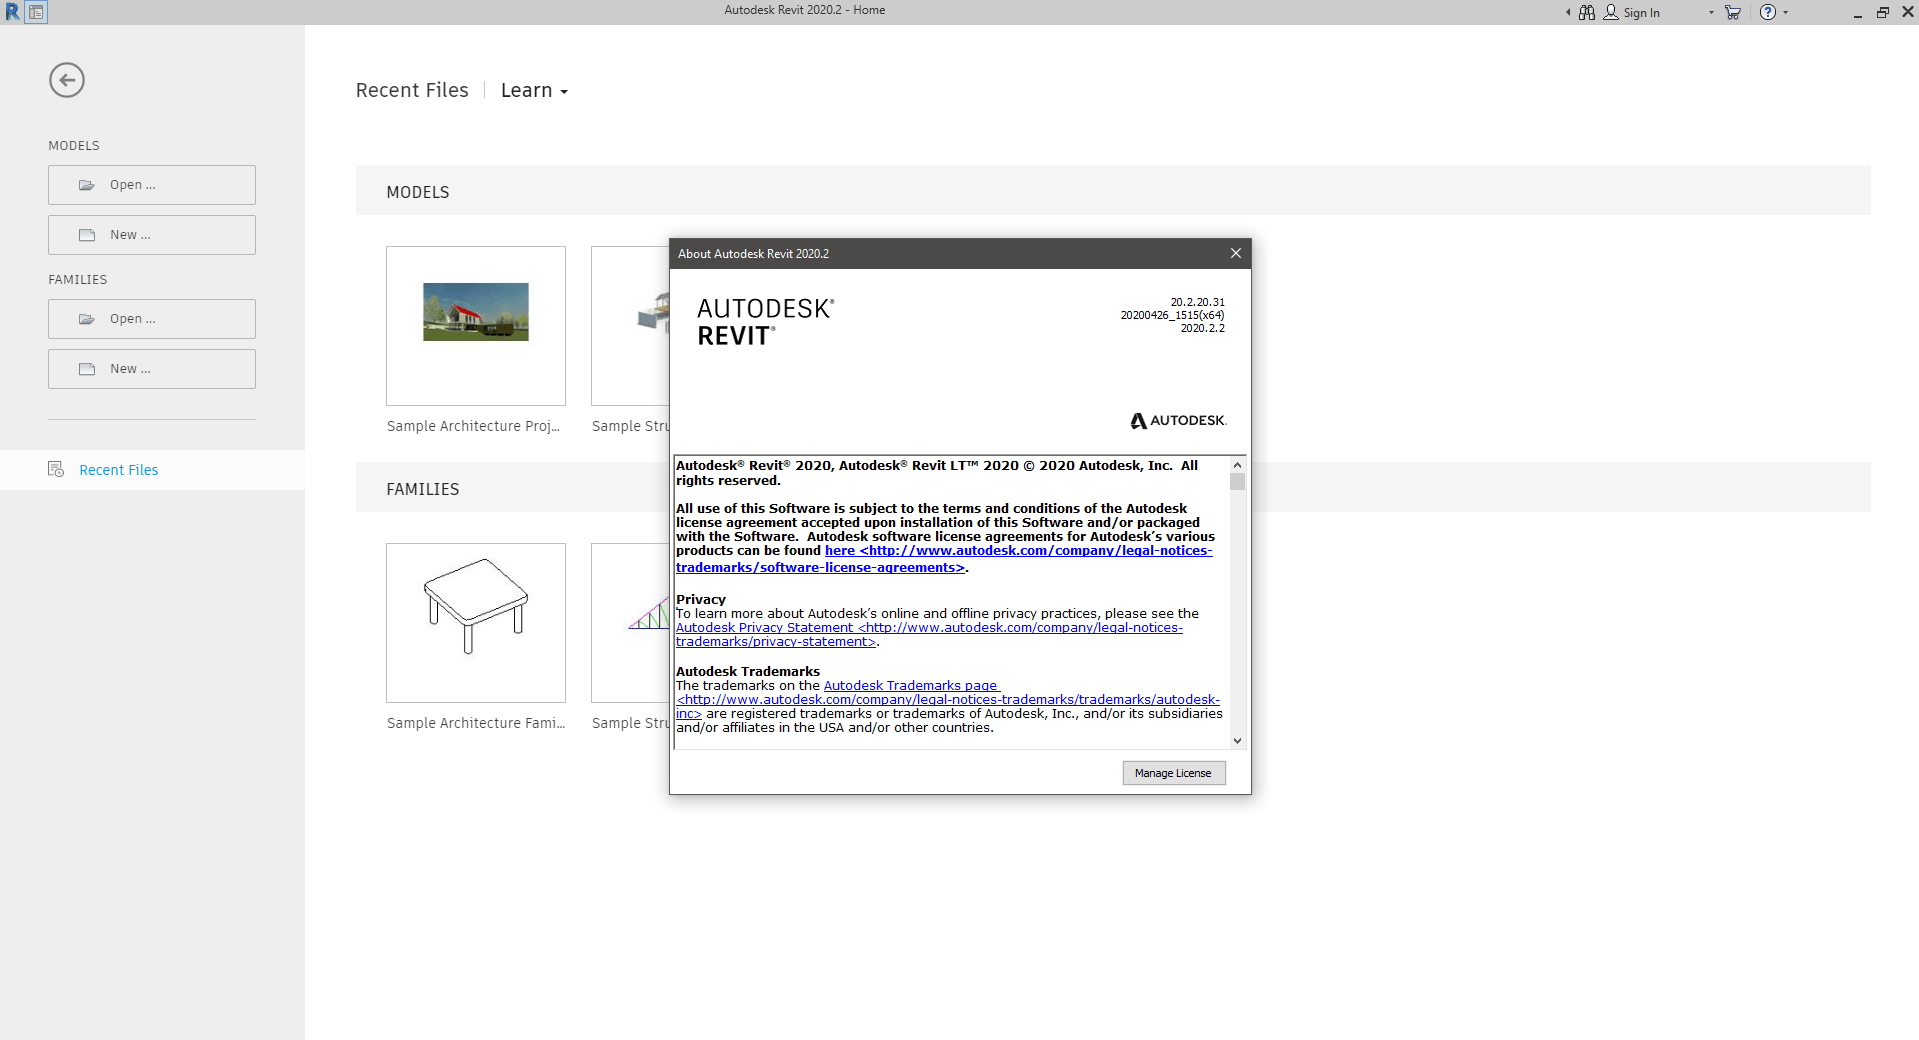Click the Home page icon in title bar
Screen dimensions: 1919x1040
(x=36, y=12)
